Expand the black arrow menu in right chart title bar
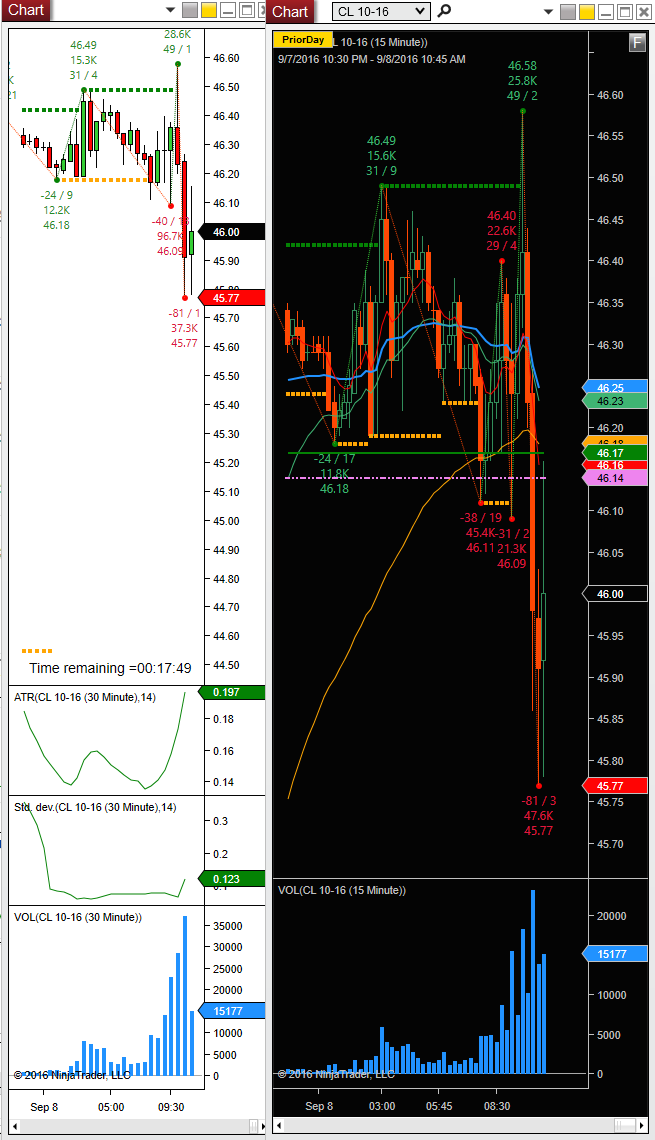655x1140 pixels. point(550,12)
